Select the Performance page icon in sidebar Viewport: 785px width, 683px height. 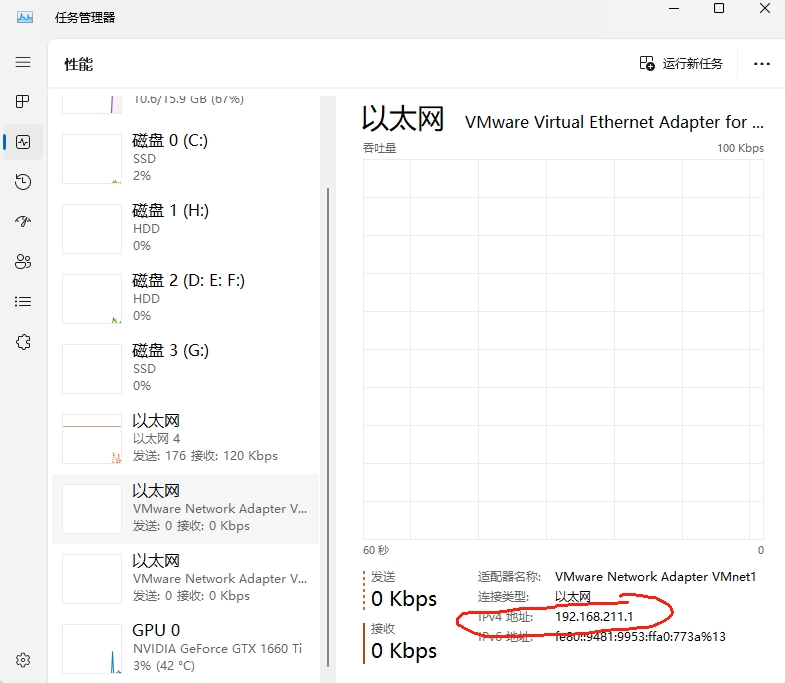[x=23, y=142]
